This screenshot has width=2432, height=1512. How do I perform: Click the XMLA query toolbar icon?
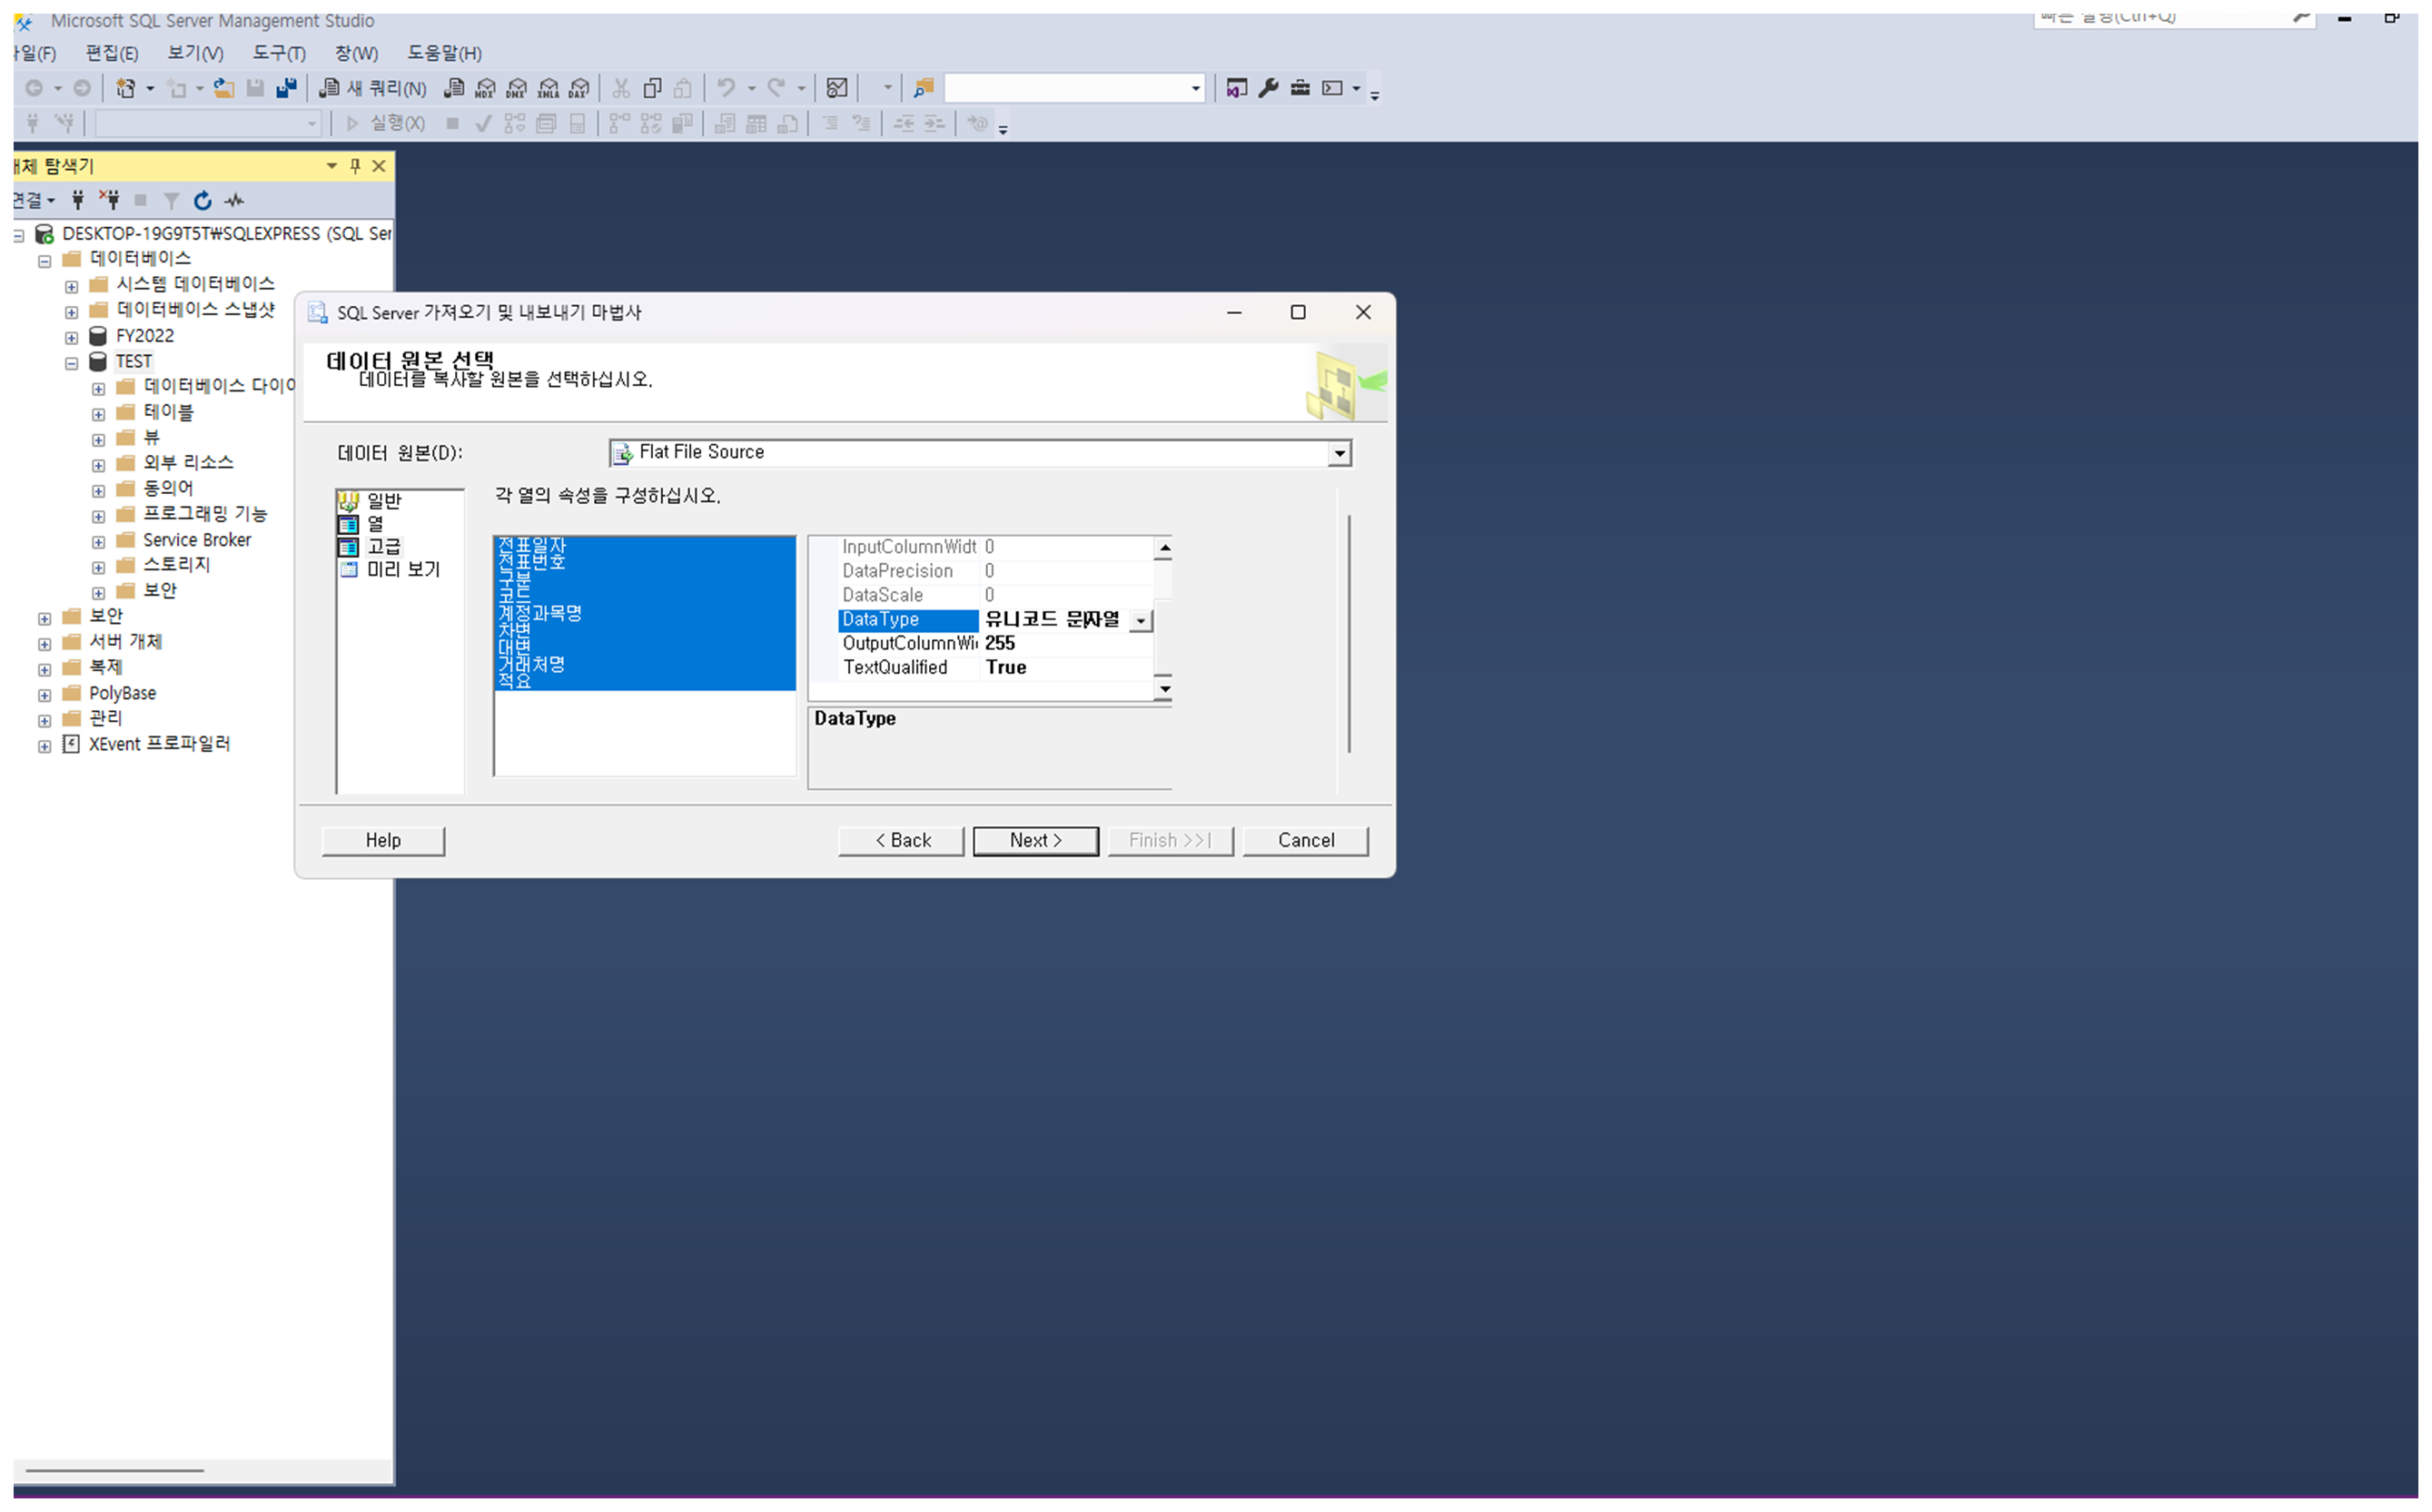[x=548, y=89]
